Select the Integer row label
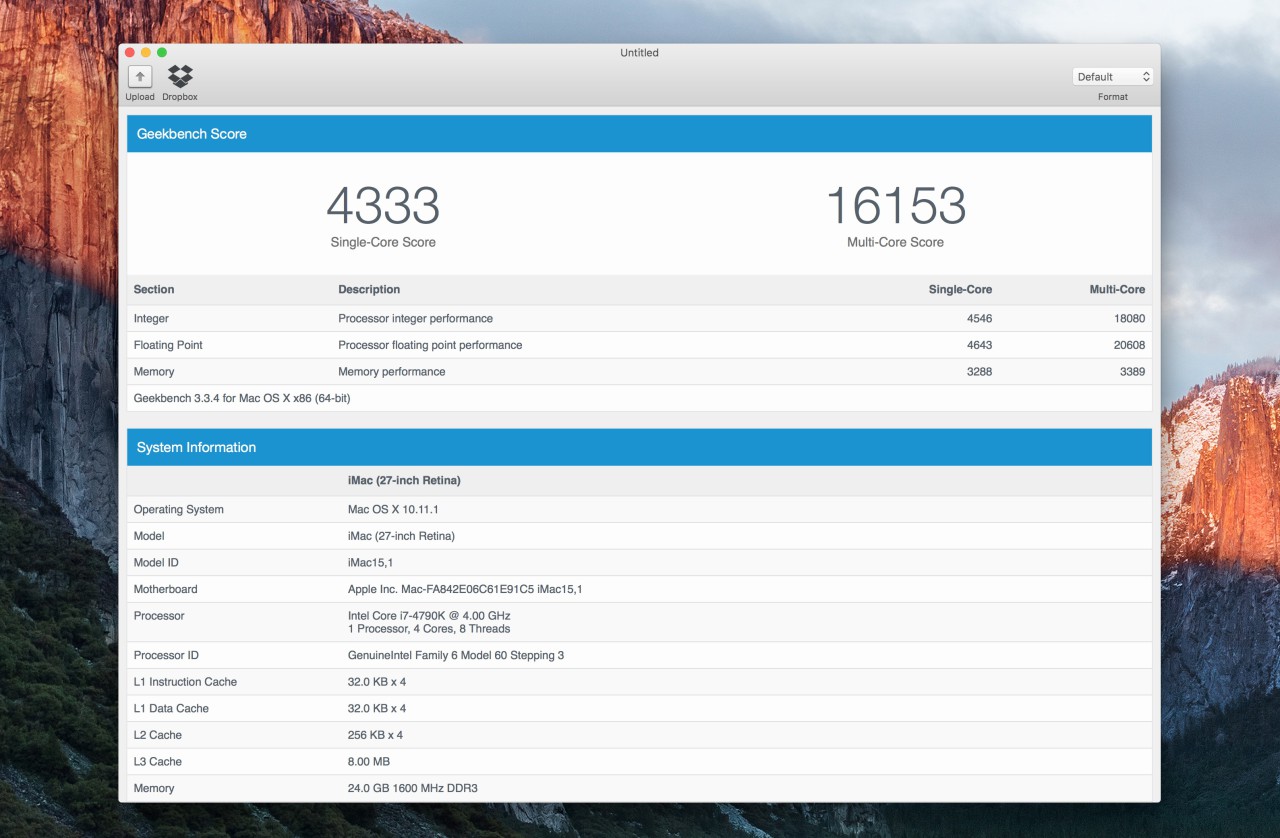This screenshot has height=838, width=1280. tap(151, 319)
